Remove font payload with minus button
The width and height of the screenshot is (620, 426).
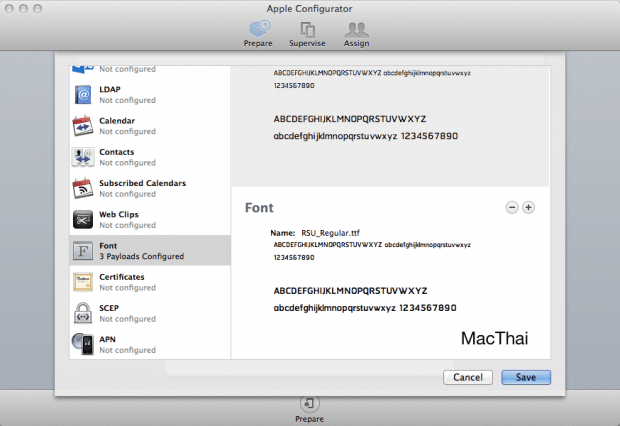point(512,207)
